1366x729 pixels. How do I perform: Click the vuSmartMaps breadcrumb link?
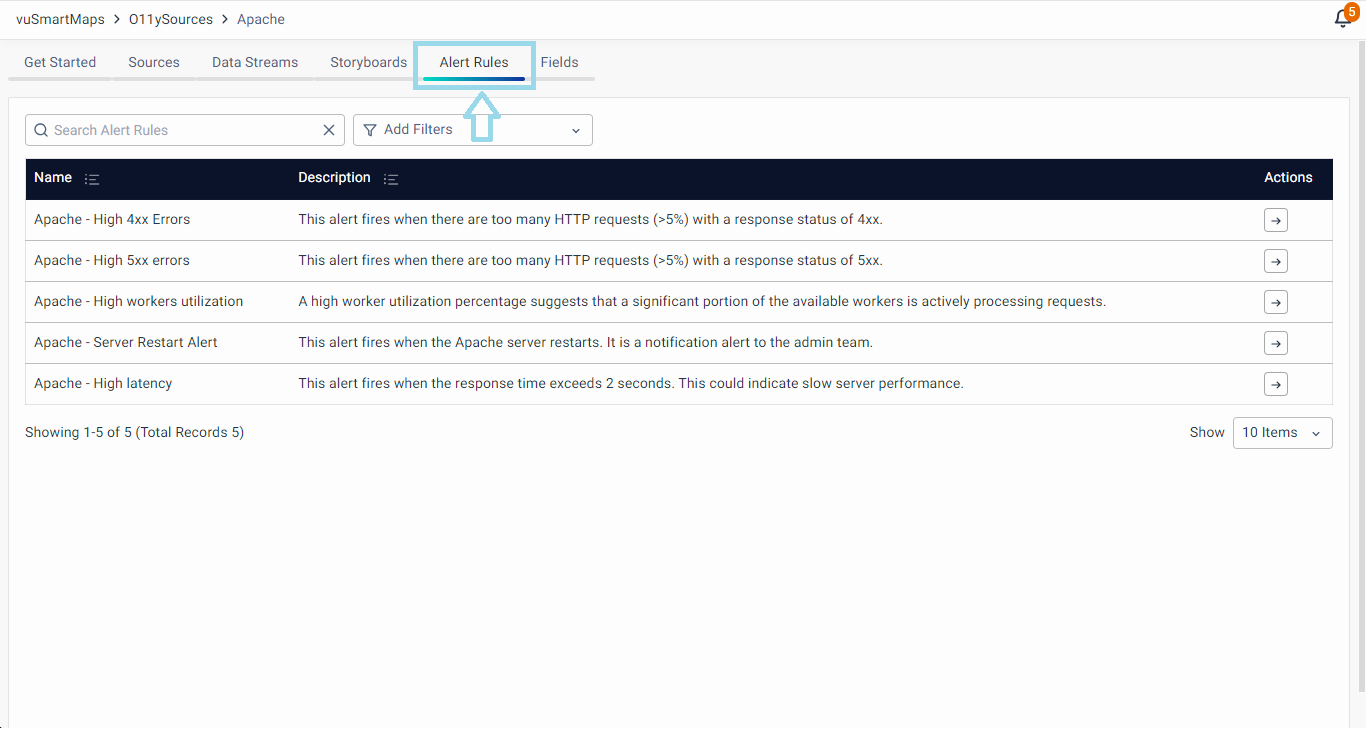(x=60, y=19)
